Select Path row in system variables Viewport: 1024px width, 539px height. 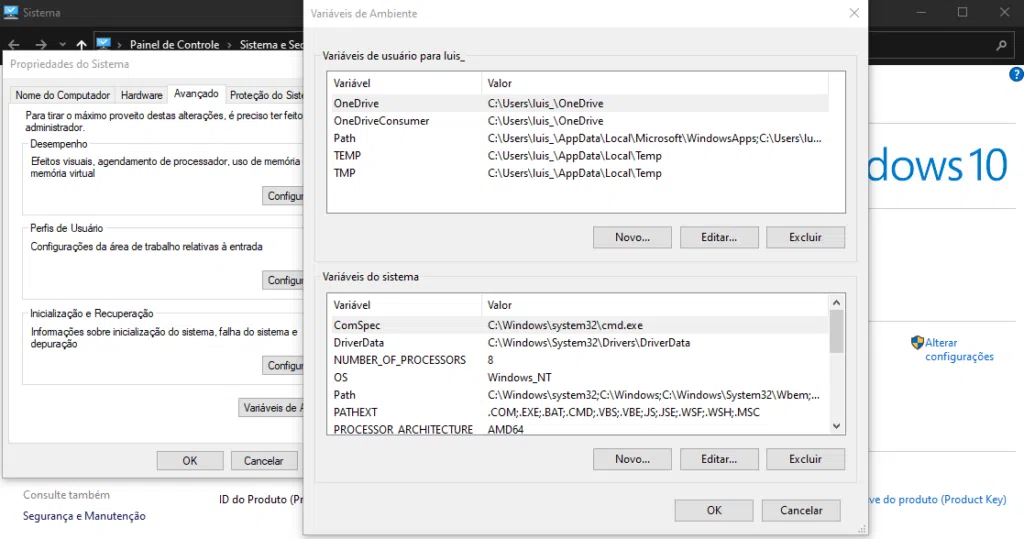[579, 395]
